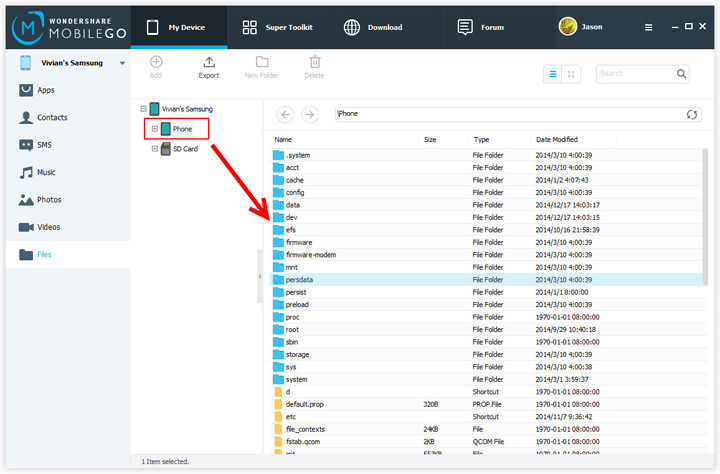Collapse the Vivian's Samsung tree node
Viewport: 720px width, 474px height.
[144, 109]
